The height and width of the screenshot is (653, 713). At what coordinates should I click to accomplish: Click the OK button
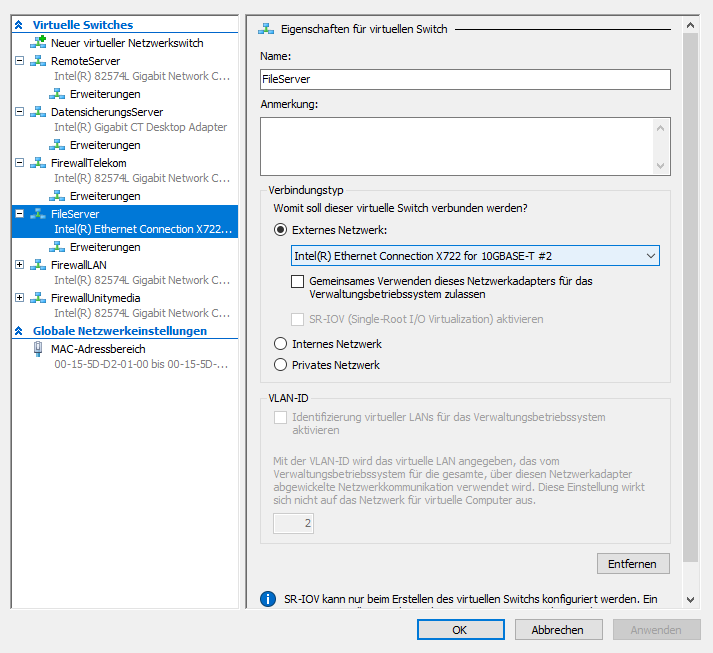pos(461,630)
